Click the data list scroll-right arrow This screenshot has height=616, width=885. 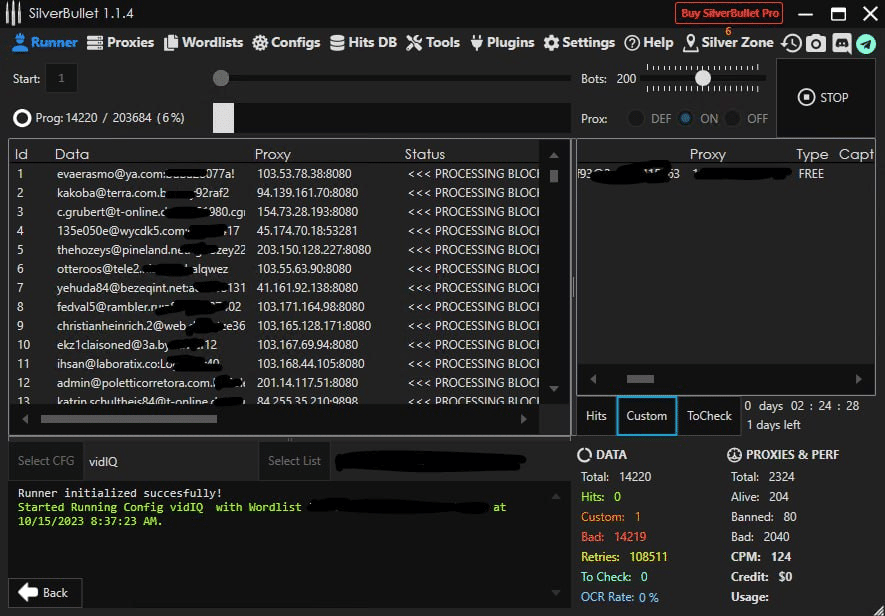(x=524, y=419)
